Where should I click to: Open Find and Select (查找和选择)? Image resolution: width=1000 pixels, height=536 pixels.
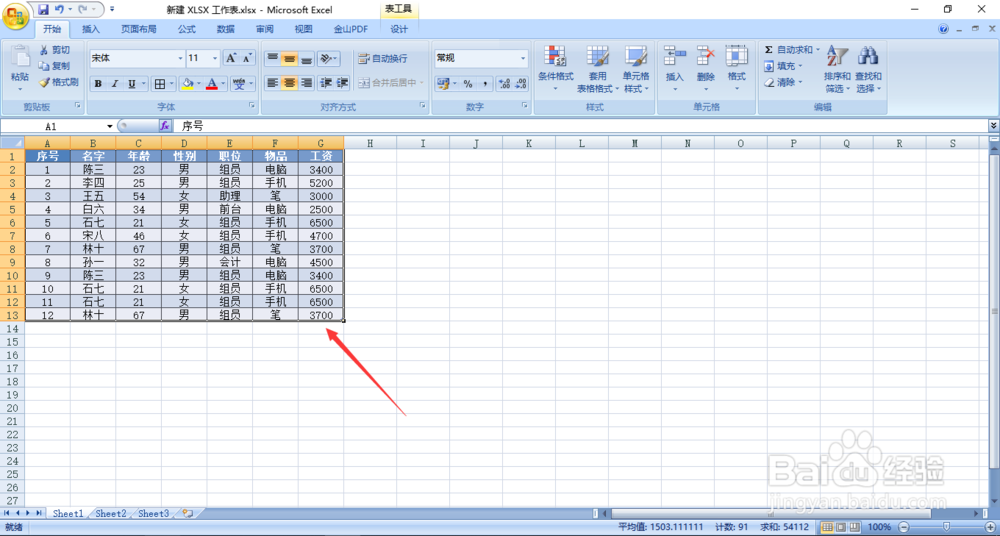pos(868,69)
